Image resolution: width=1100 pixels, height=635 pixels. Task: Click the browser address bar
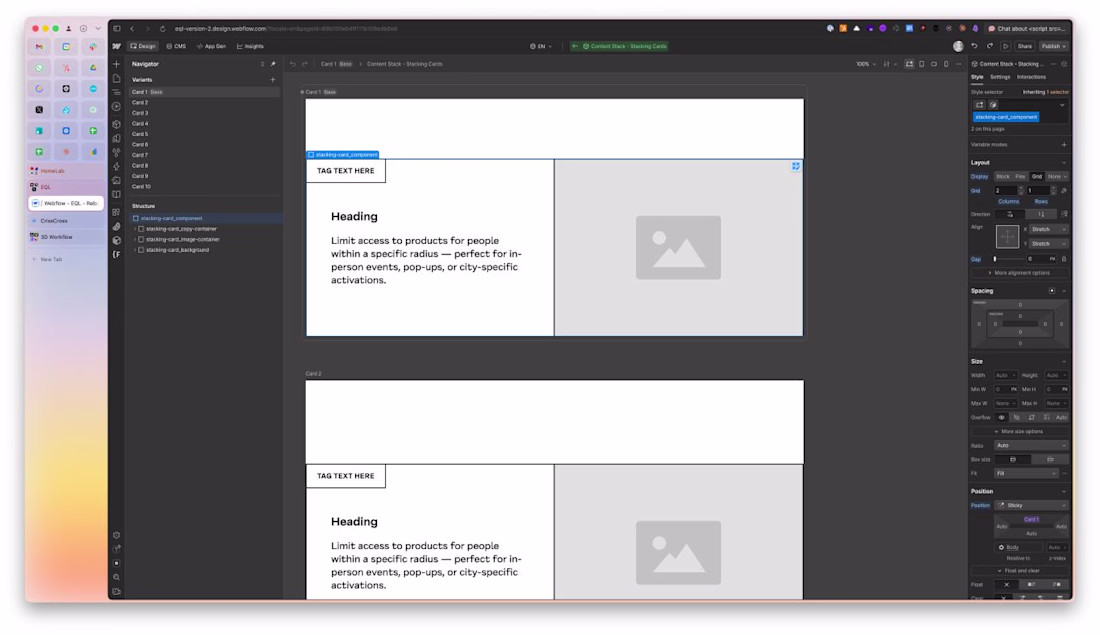point(286,29)
